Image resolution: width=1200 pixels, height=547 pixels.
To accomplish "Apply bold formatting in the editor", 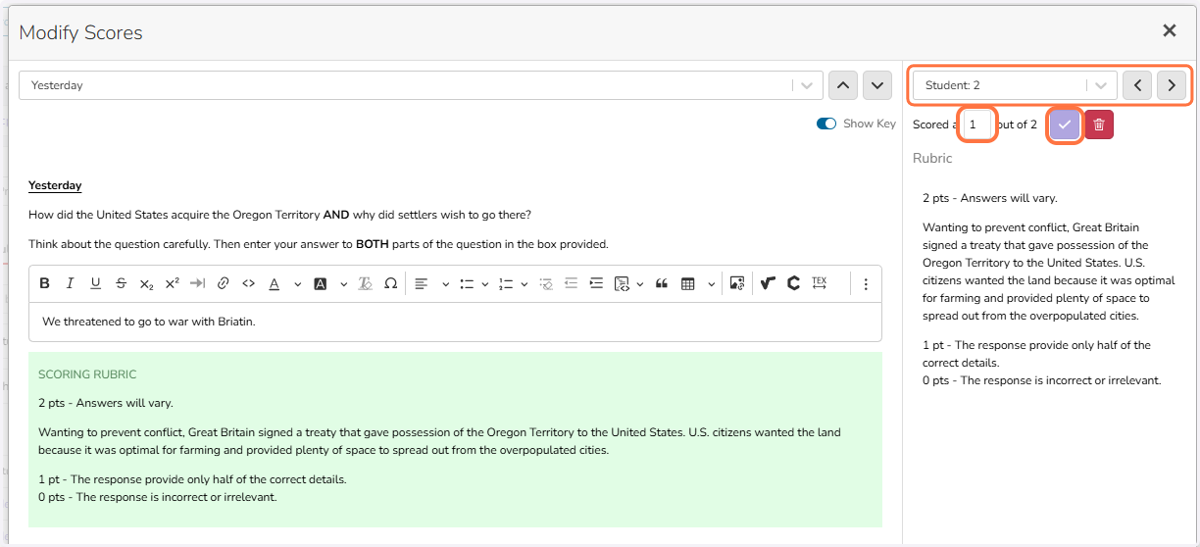I will click(x=44, y=284).
